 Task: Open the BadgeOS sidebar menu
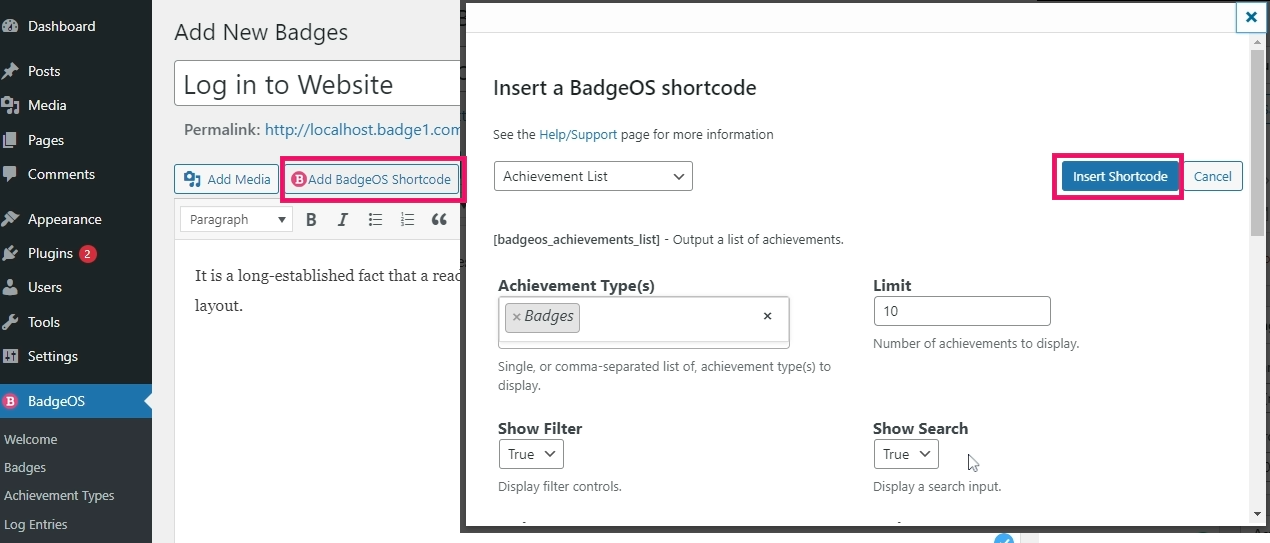point(56,402)
